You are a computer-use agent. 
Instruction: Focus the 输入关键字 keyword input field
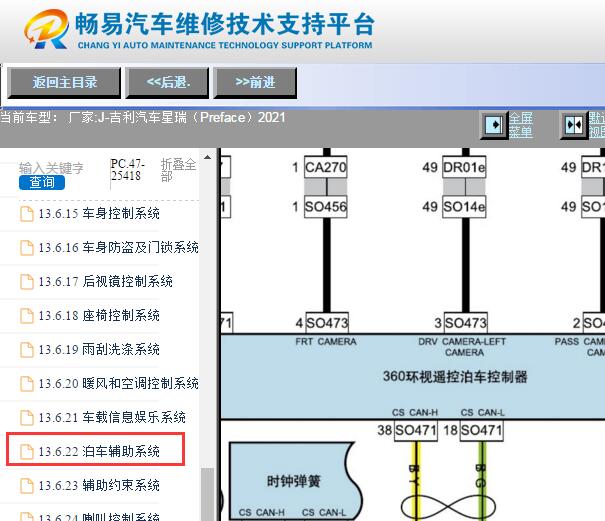point(51,168)
